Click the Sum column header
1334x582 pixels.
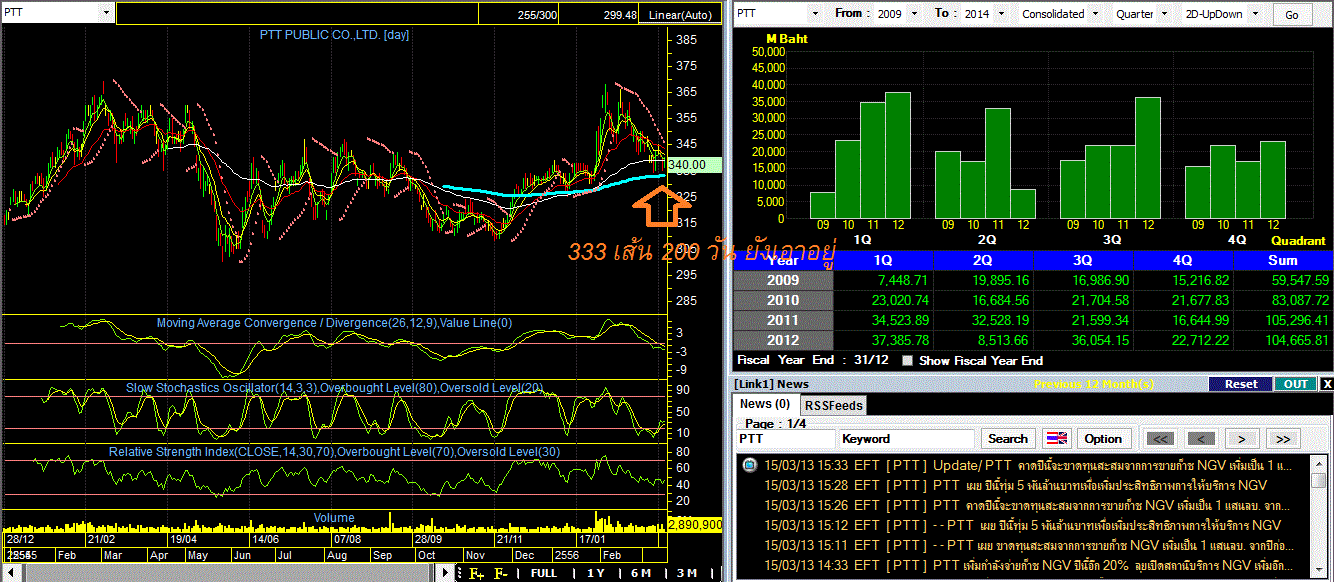(x=1285, y=260)
